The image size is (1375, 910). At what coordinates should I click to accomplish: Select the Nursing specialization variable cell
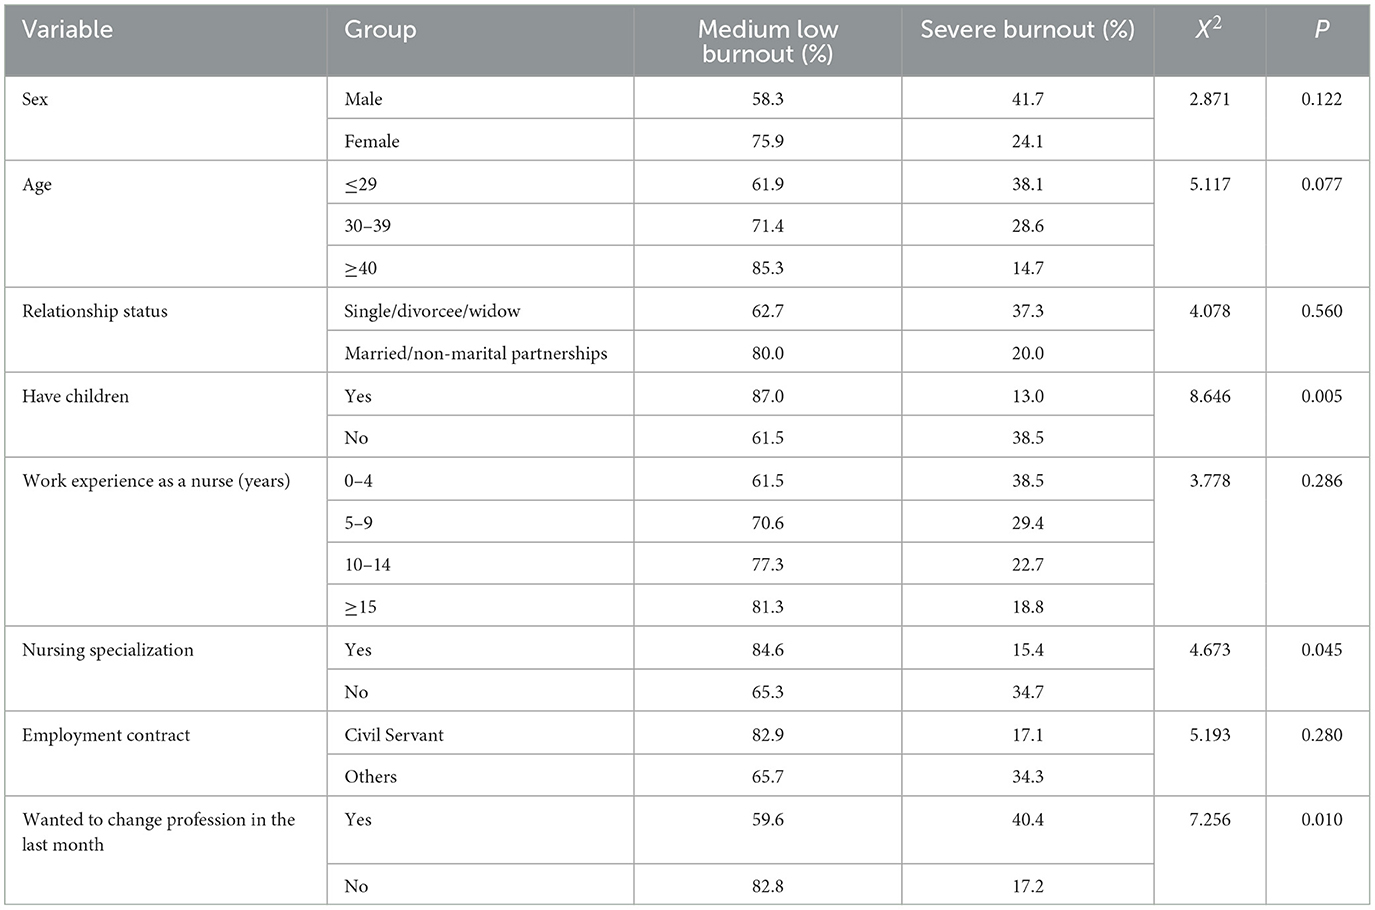click(108, 650)
